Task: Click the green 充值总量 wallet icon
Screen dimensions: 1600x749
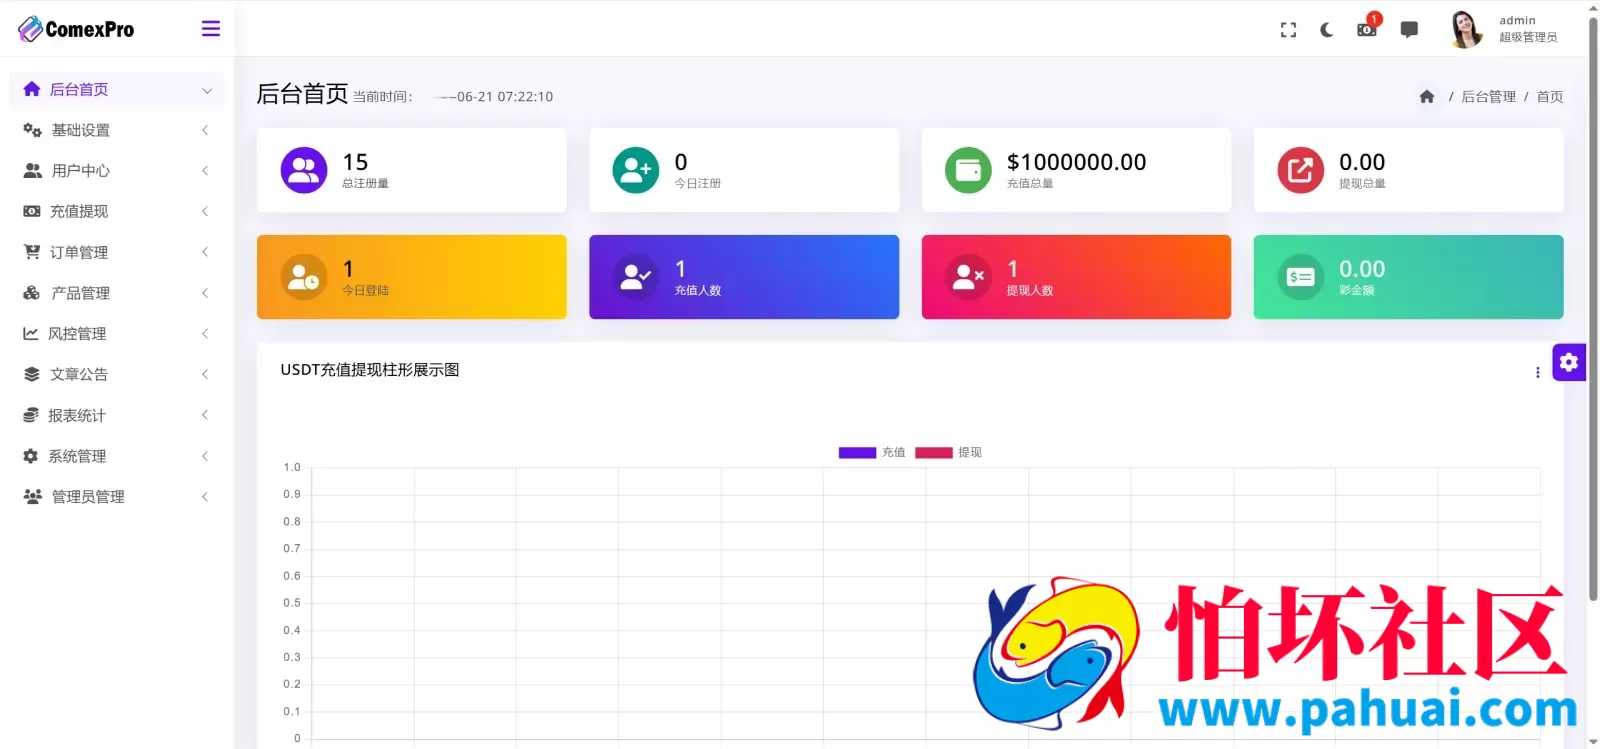Action: (968, 170)
